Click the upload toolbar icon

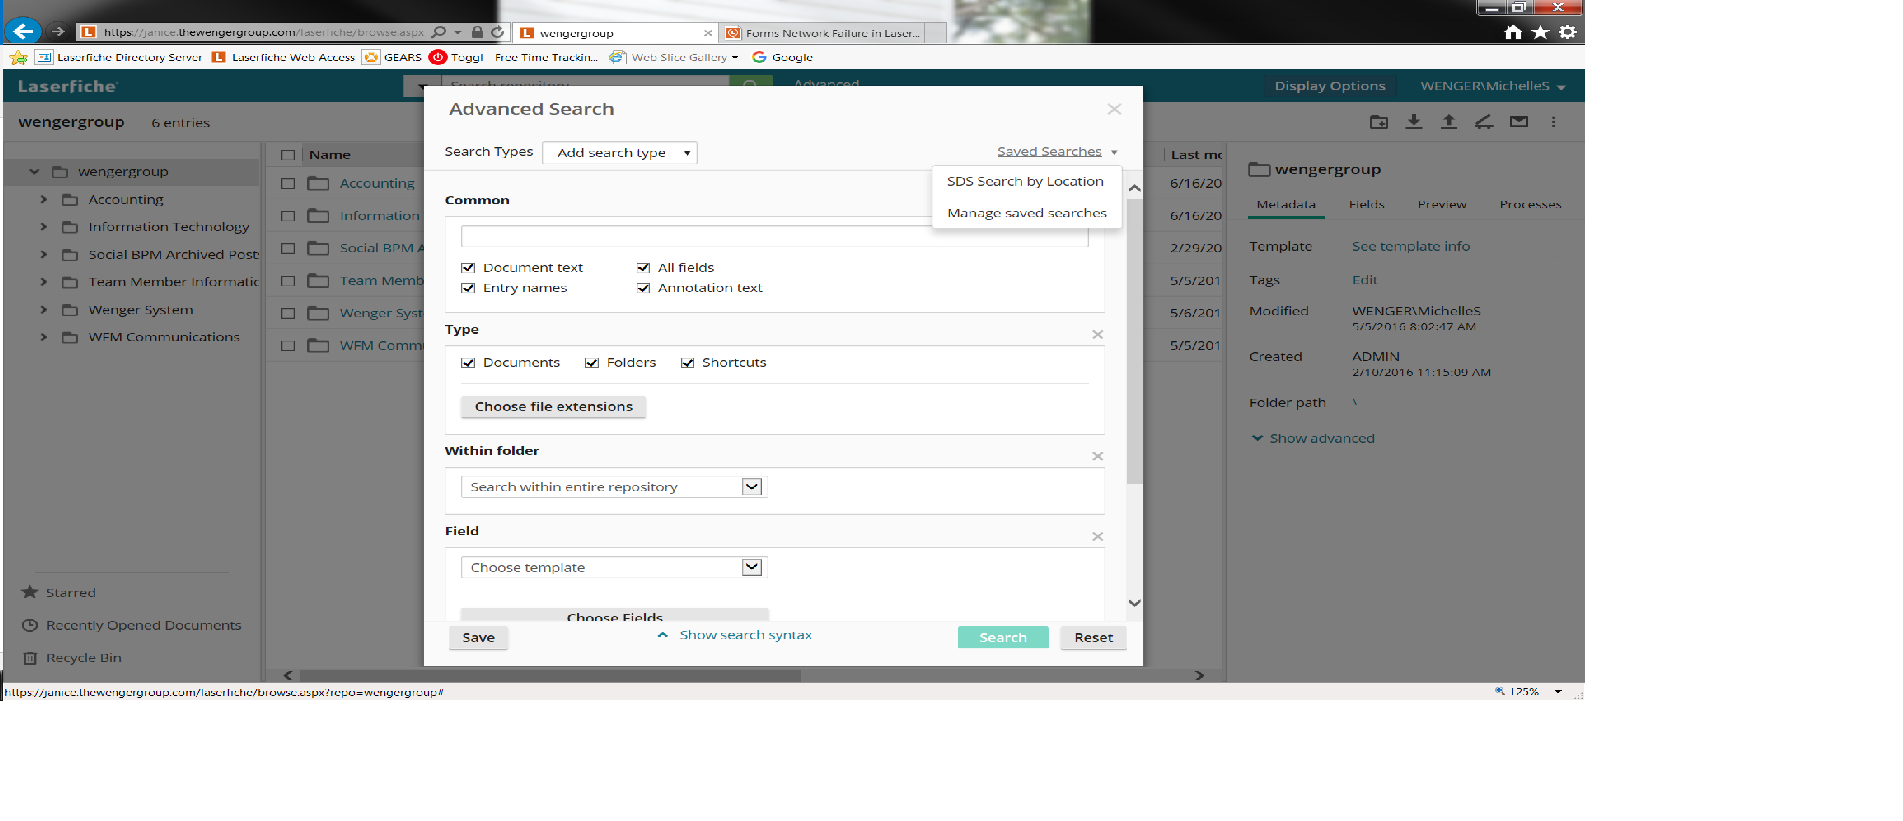pos(1449,122)
